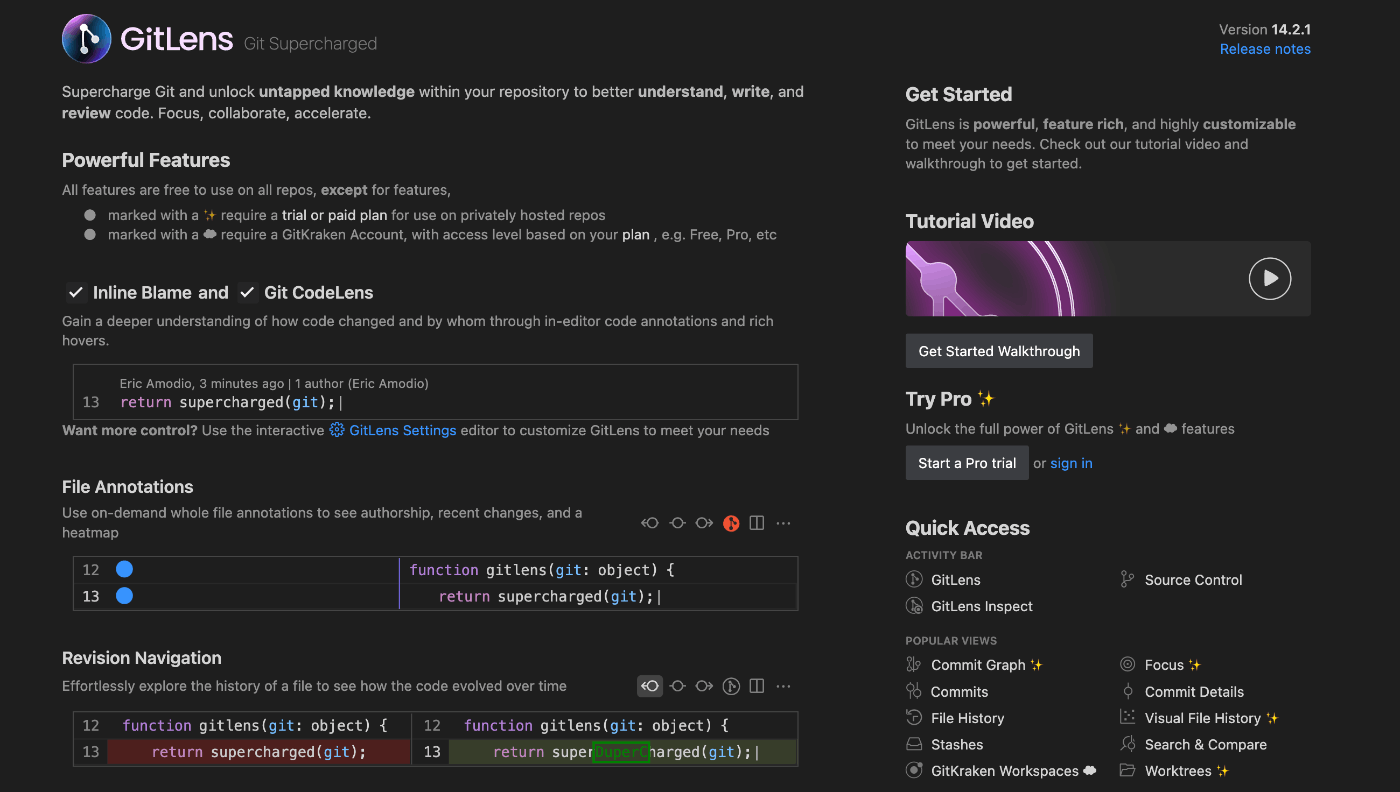Click the blue heatmap dot on line 12

pyautogui.click(x=124, y=570)
